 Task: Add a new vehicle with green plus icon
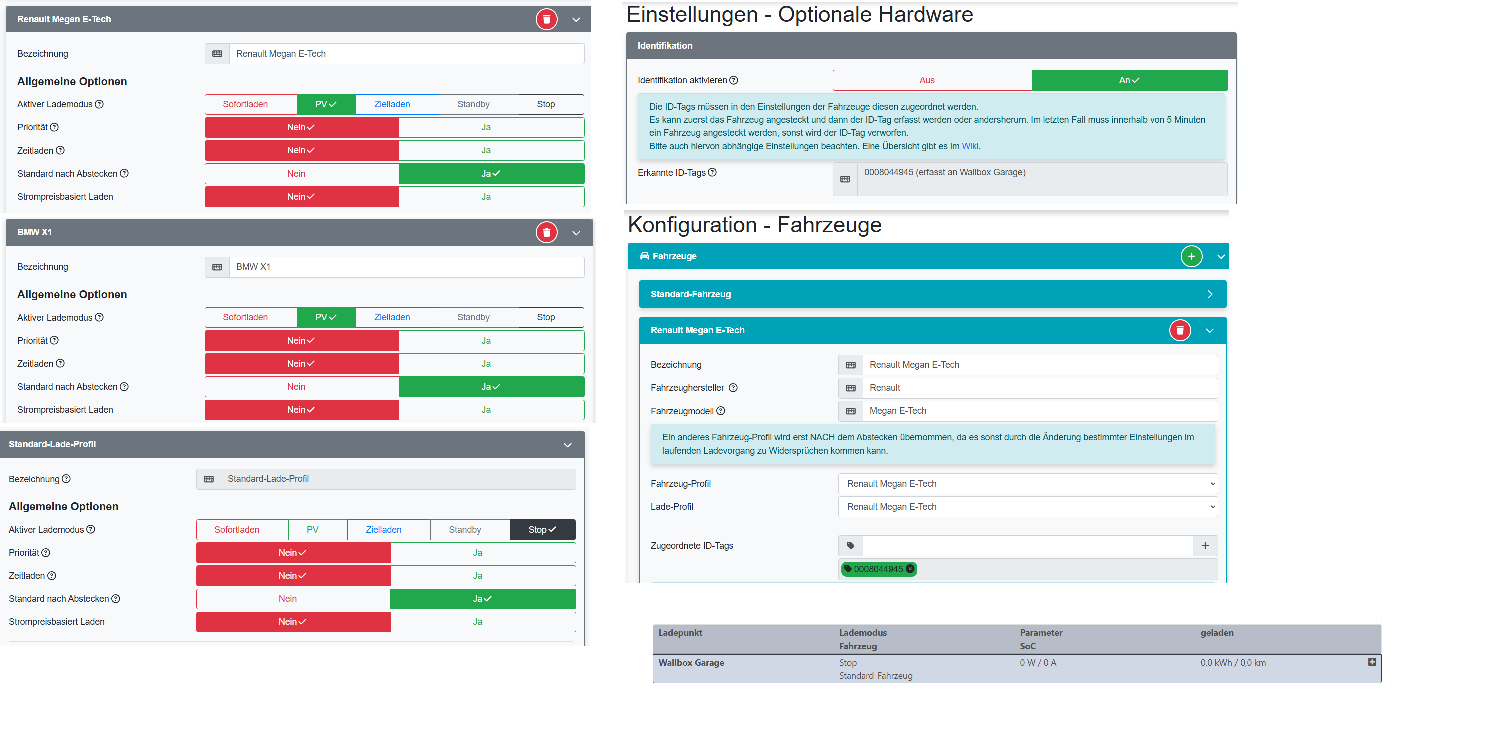pyautogui.click(x=1191, y=256)
